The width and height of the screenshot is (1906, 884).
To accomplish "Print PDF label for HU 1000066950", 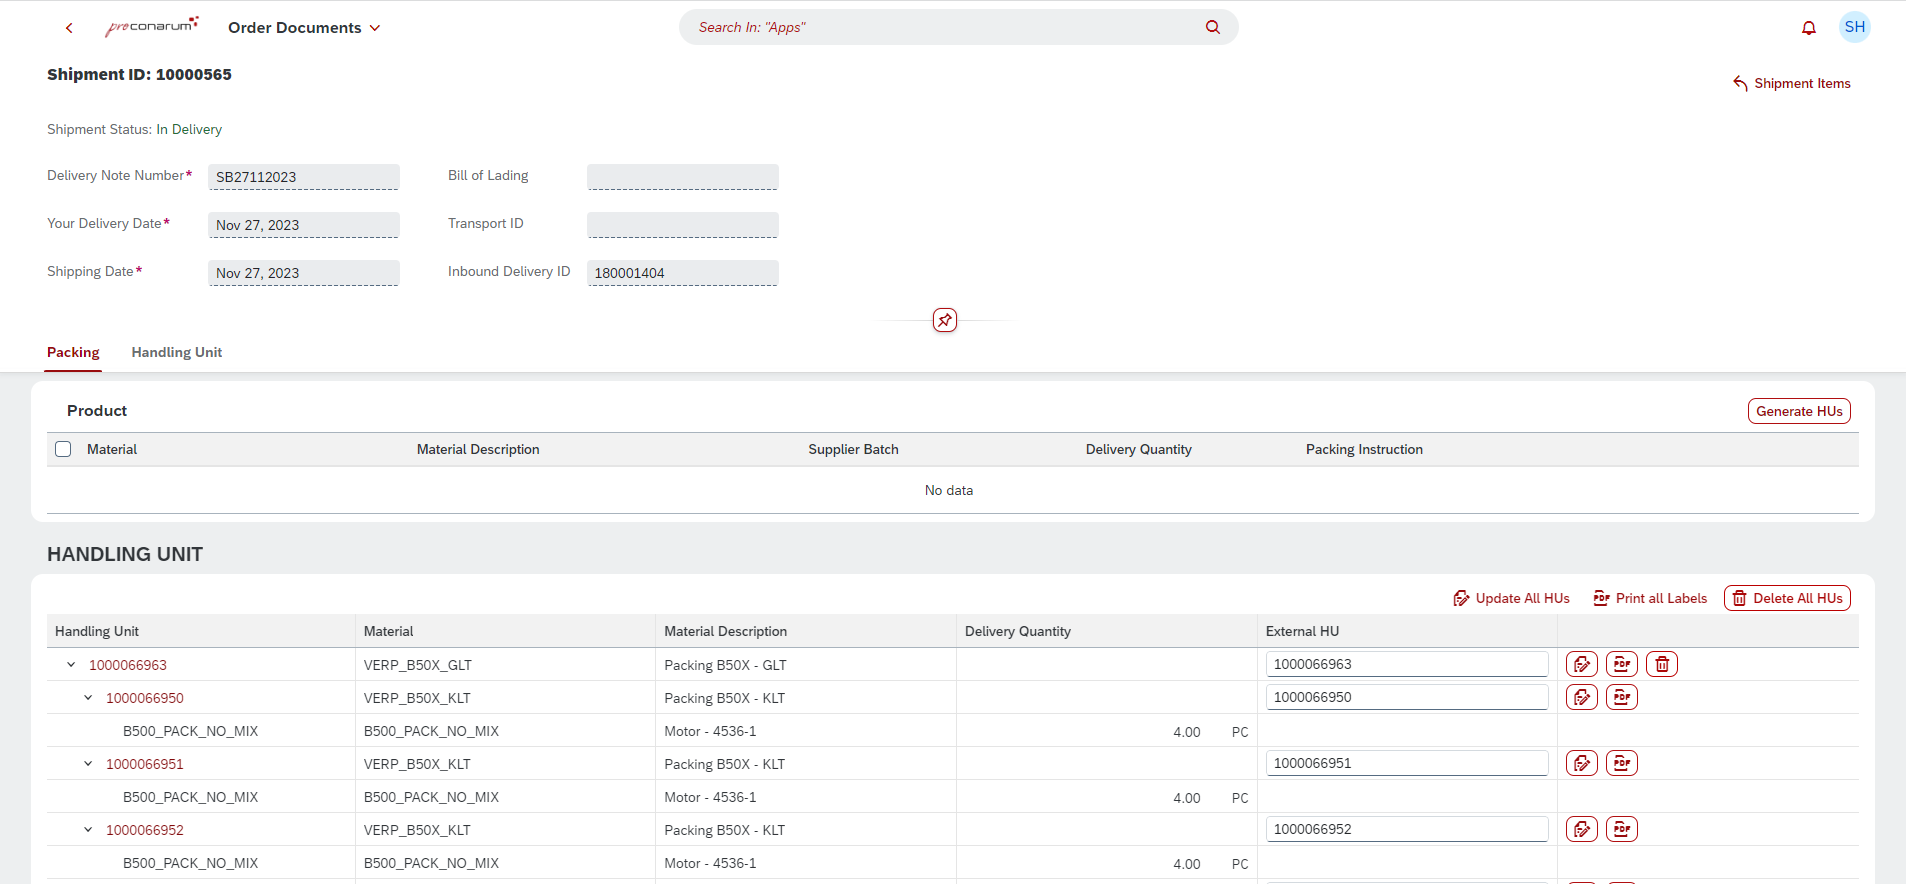I will 1621,697.
